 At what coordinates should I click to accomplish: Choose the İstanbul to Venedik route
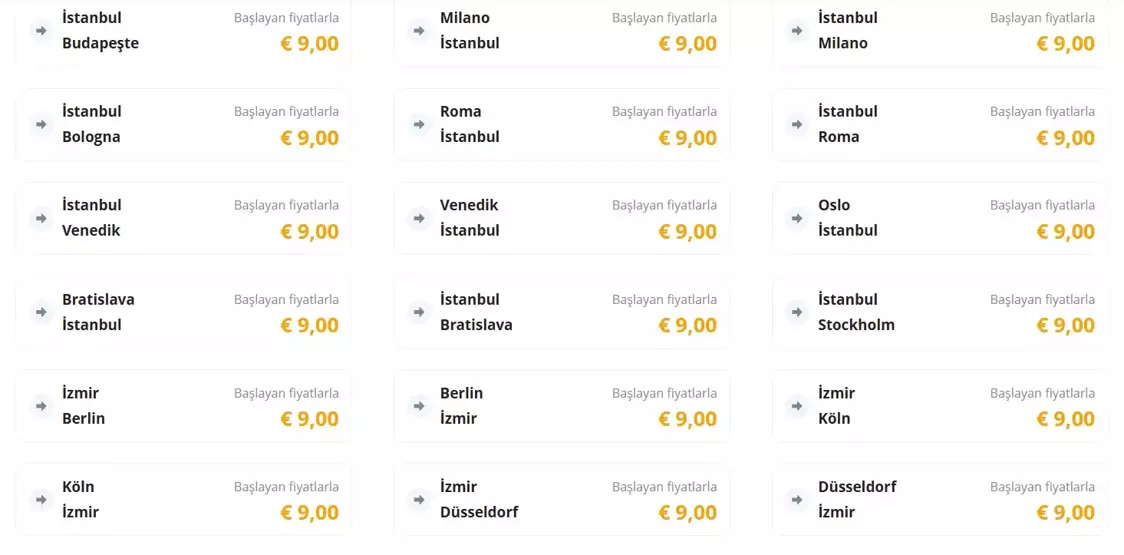click(x=183, y=218)
